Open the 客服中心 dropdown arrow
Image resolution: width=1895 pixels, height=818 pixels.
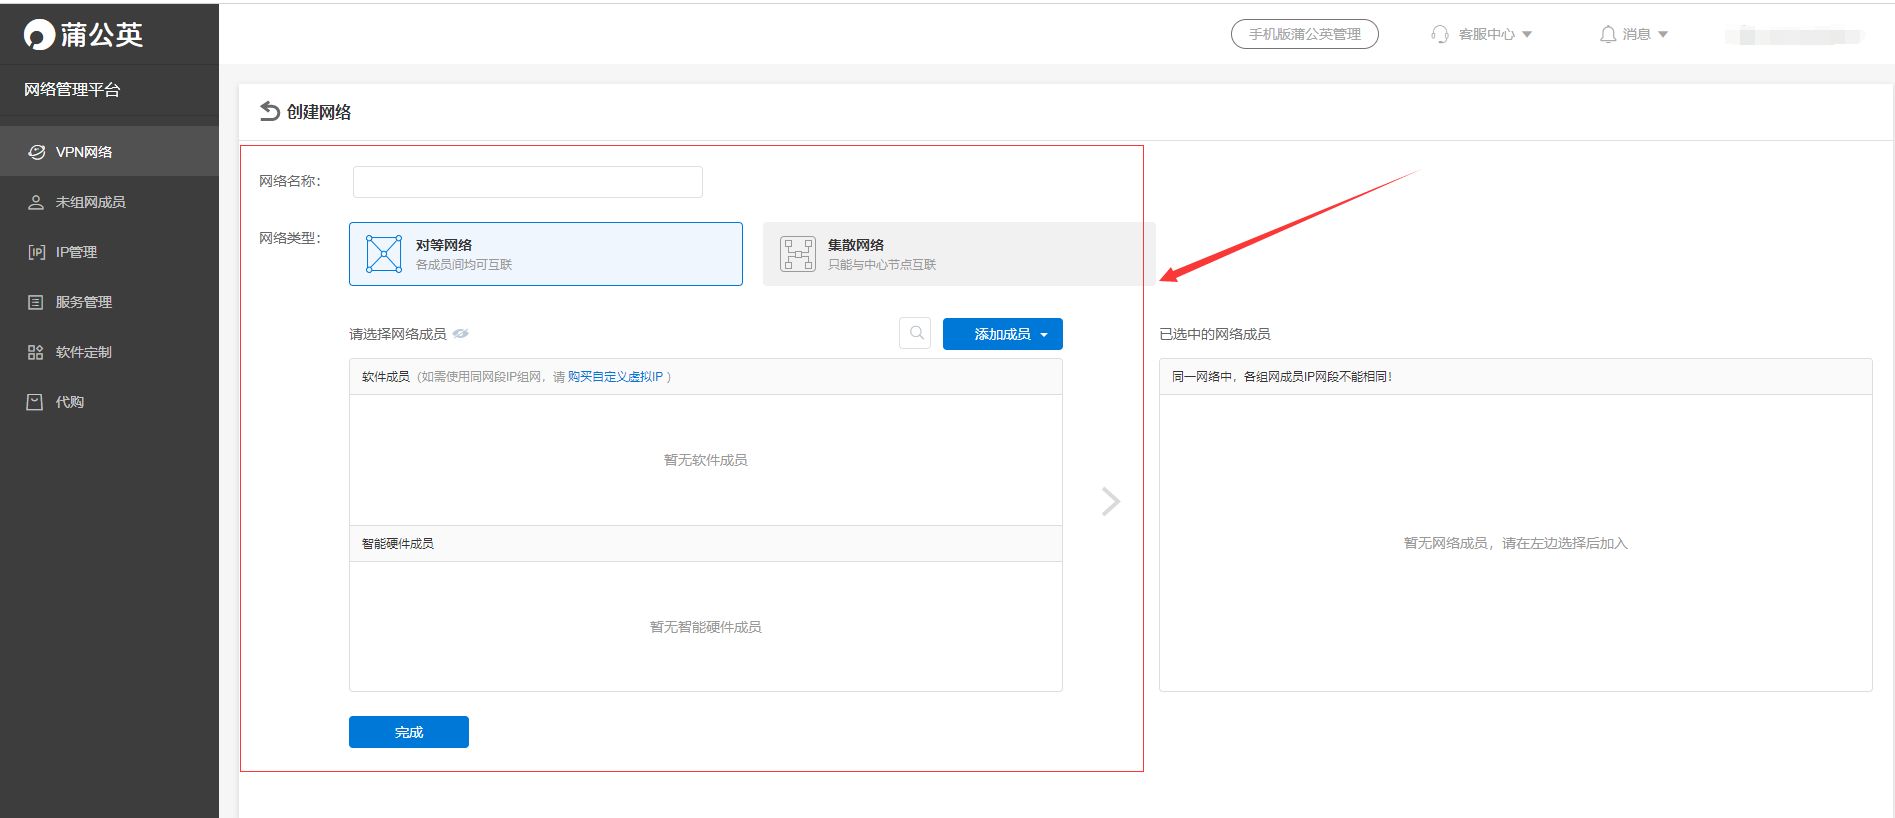click(x=1527, y=34)
